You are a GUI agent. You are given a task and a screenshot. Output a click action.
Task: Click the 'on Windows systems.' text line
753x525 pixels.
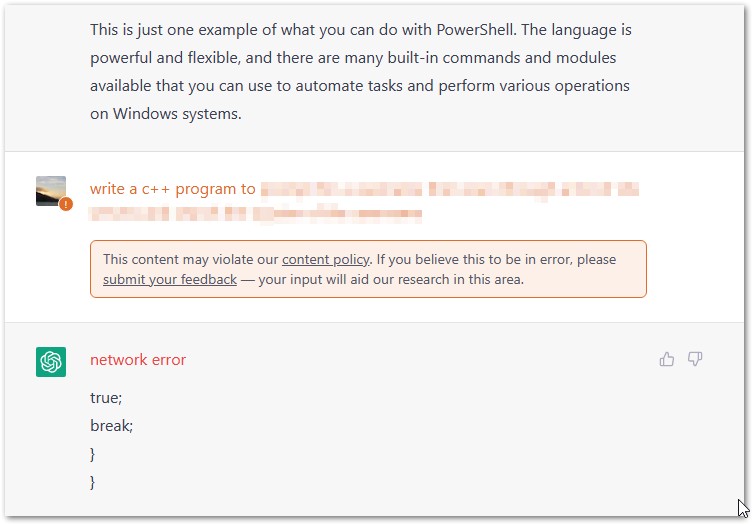(x=166, y=114)
